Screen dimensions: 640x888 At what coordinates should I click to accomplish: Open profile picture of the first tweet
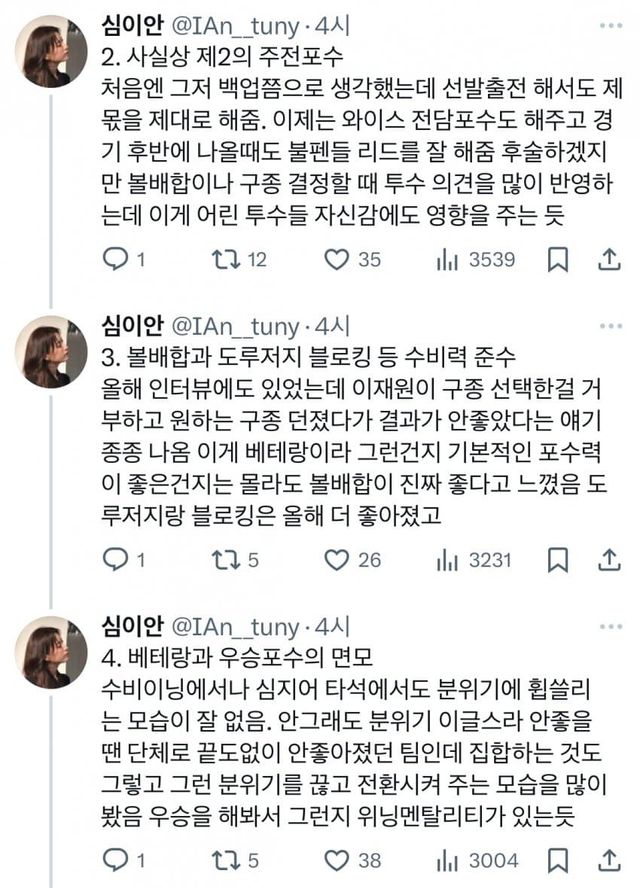click(50, 50)
